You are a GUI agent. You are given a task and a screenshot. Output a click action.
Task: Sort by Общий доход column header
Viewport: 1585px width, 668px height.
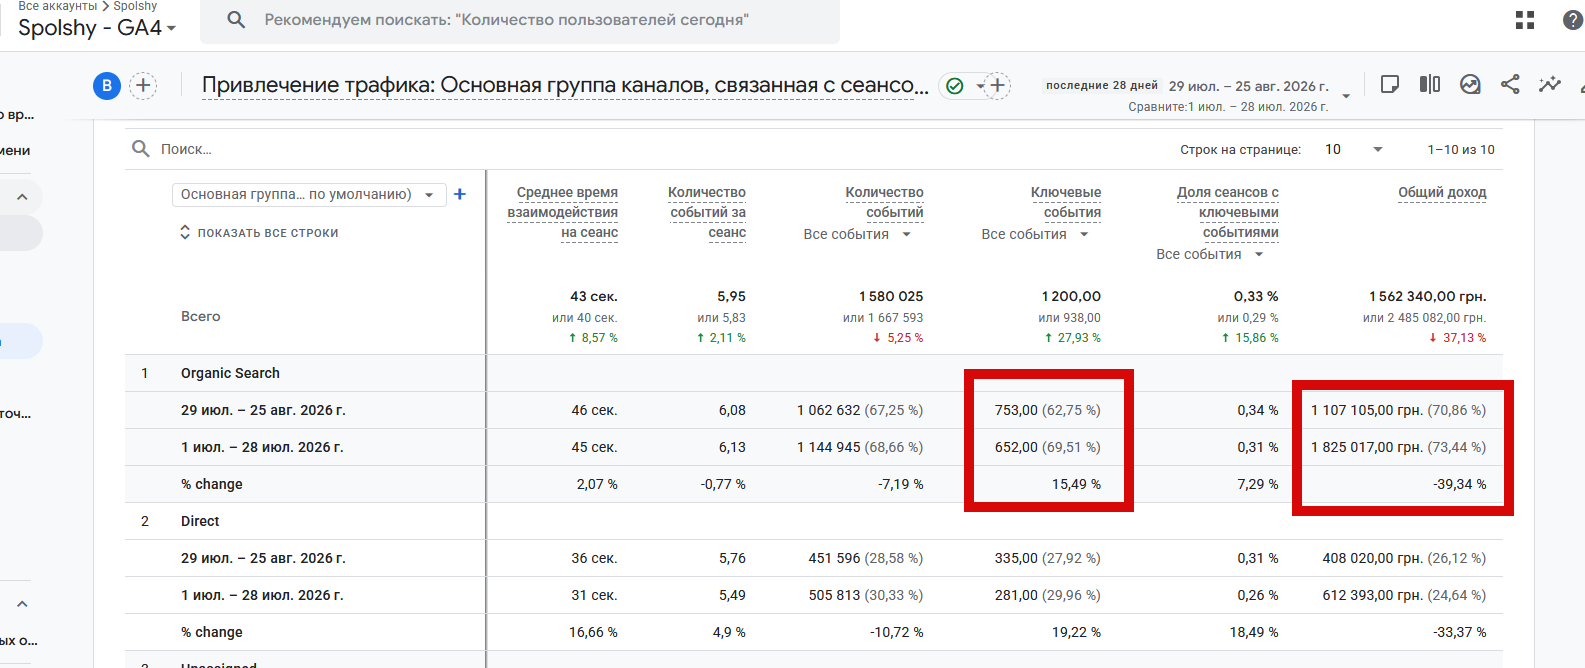click(1442, 192)
